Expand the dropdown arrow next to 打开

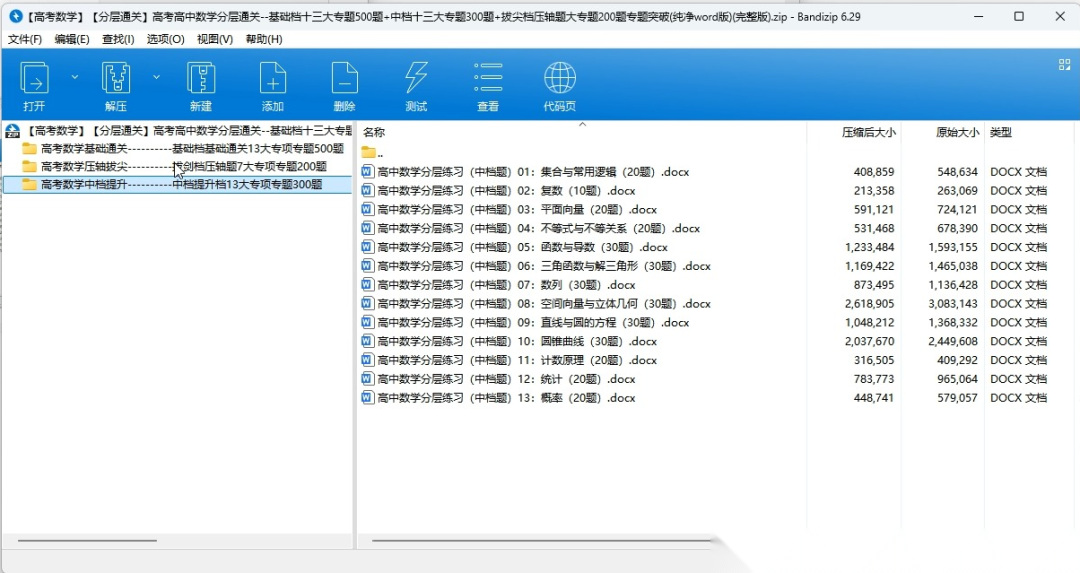(x=75, y=77)
